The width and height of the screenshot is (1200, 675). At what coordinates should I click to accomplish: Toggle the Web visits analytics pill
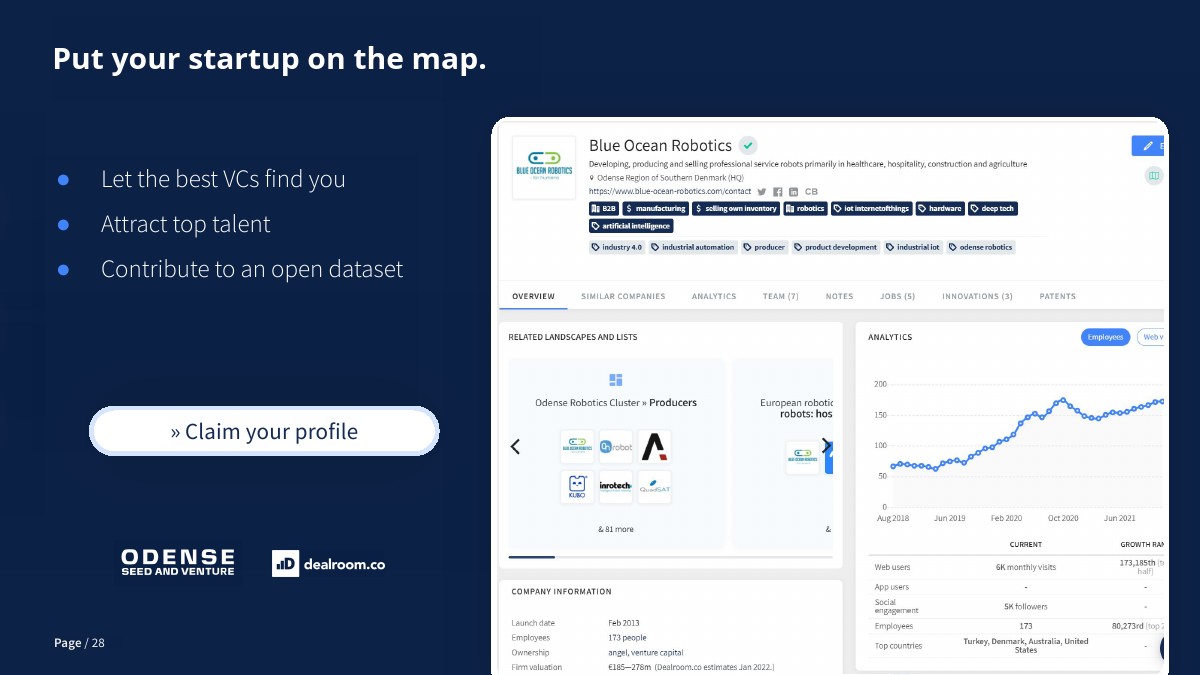(1153, 337)
